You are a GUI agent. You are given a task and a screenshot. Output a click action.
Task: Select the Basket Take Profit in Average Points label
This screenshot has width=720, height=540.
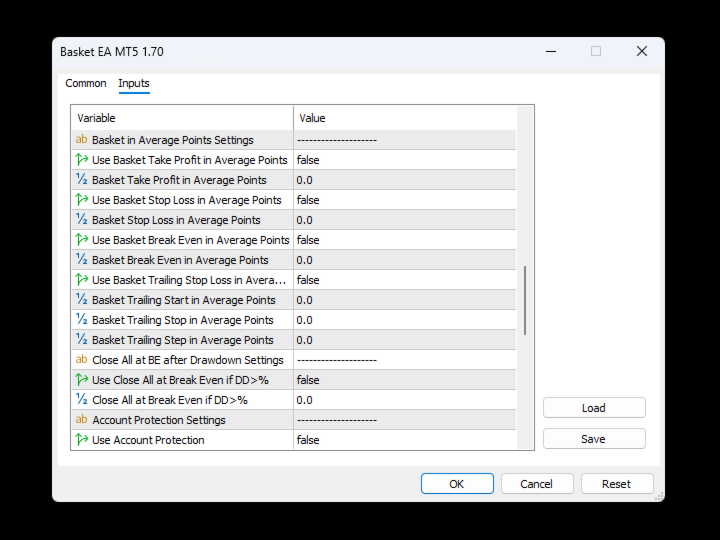pos(179,180)
